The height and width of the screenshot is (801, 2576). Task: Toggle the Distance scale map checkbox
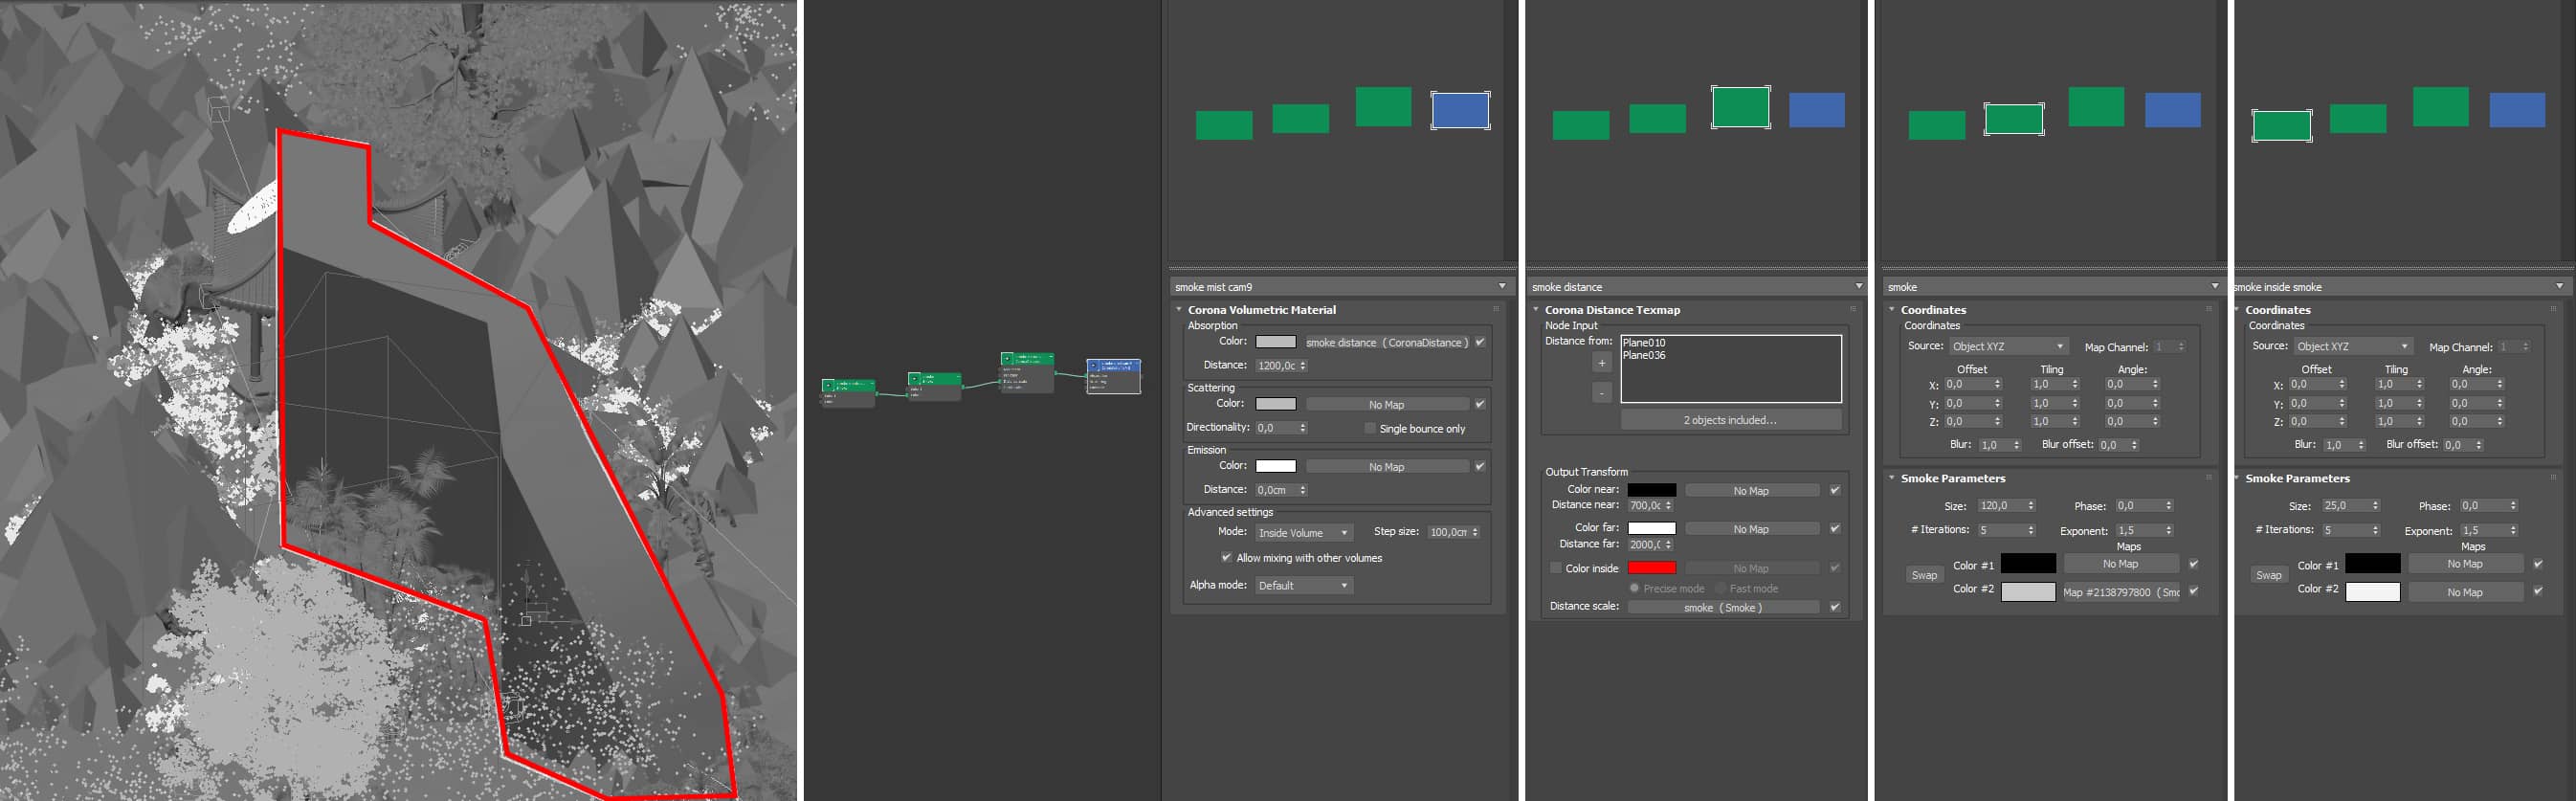click(x=1835, y=607)
